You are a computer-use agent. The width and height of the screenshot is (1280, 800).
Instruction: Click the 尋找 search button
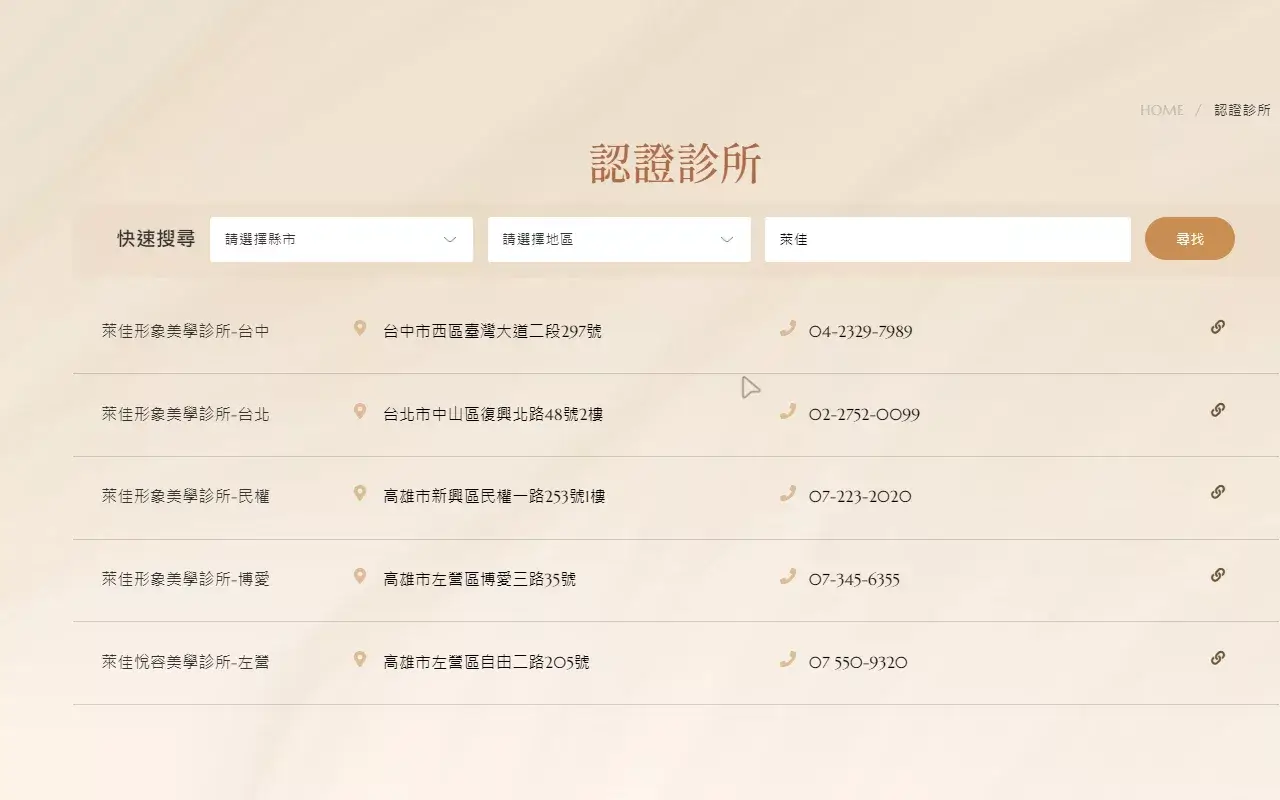click(1190, 239)
